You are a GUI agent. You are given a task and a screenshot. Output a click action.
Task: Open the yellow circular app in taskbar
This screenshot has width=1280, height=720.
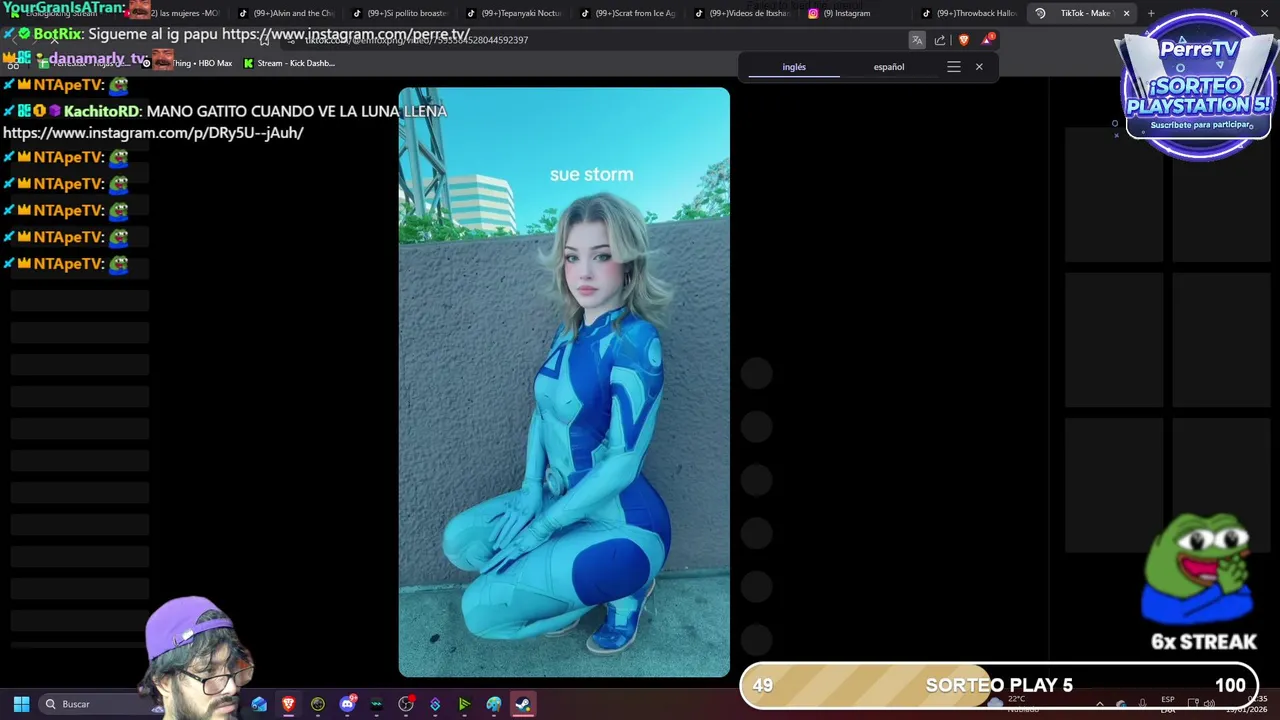317,704
